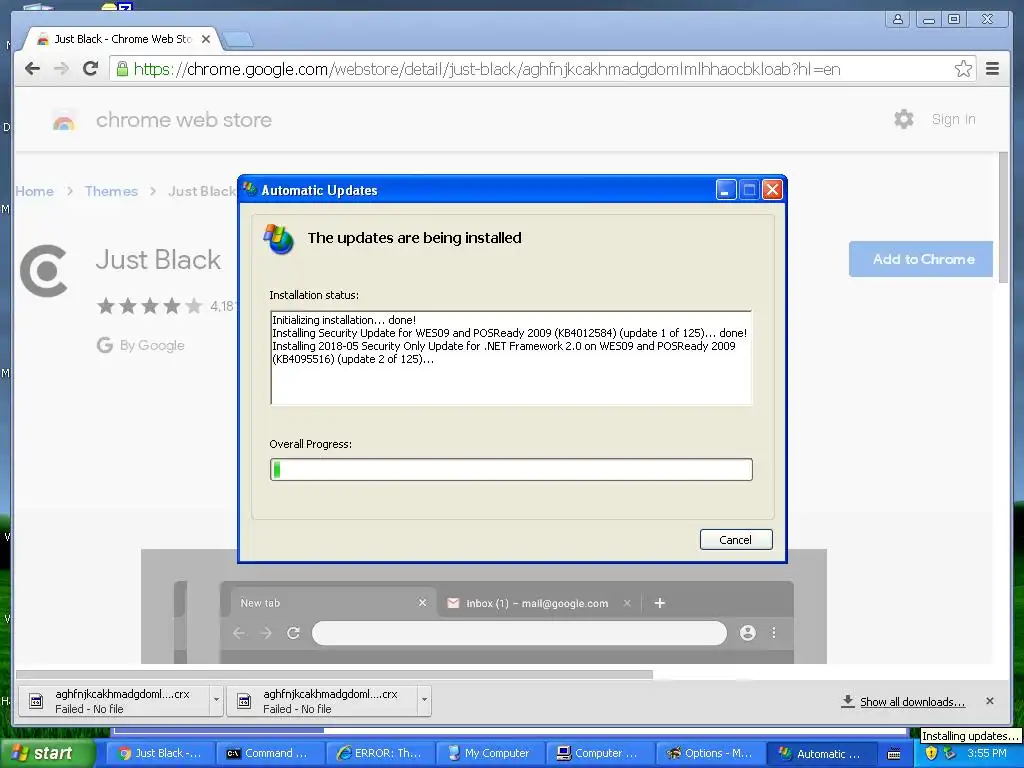Open a new Chrome tab

(236, 40)
